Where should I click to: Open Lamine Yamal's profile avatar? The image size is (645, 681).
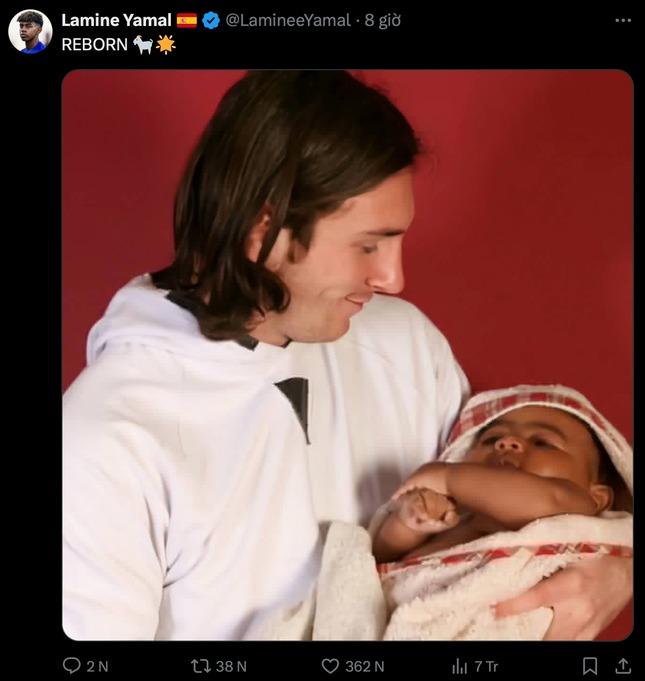click(30, 32)
